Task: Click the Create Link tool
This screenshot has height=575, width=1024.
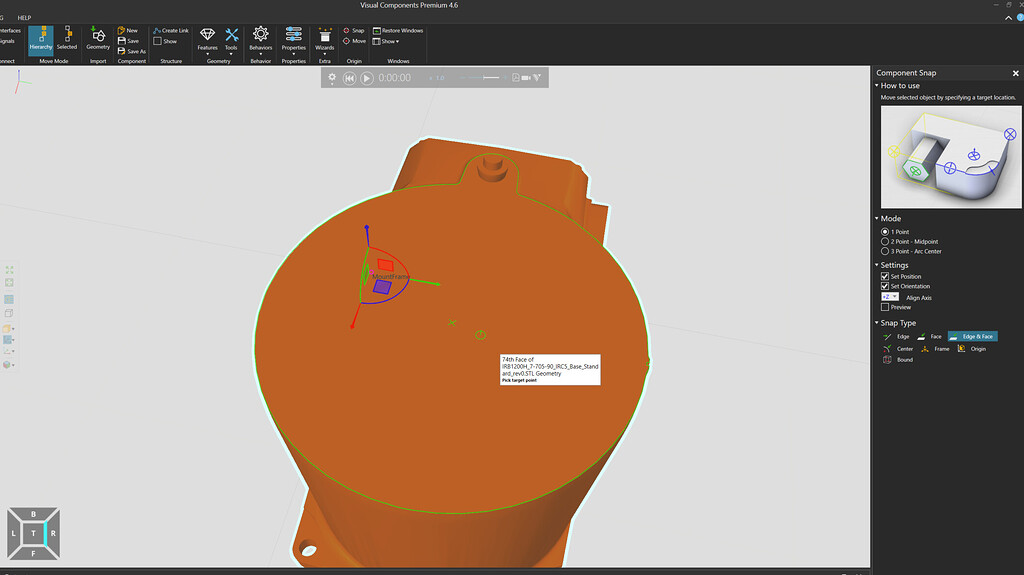Action: (x=171, y=30)
